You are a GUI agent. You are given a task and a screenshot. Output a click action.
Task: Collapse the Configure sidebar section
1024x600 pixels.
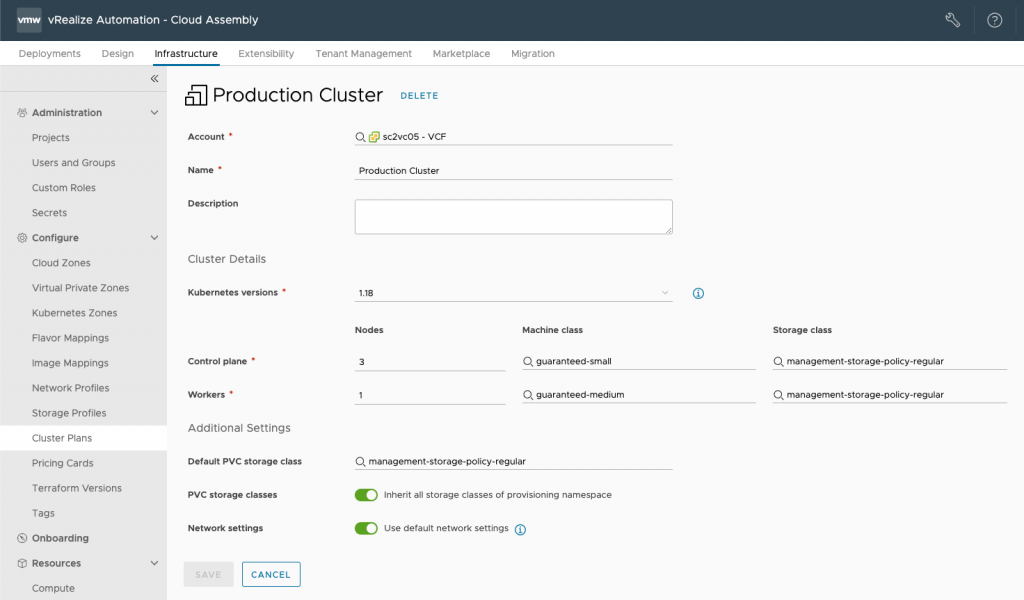point(154,238)
